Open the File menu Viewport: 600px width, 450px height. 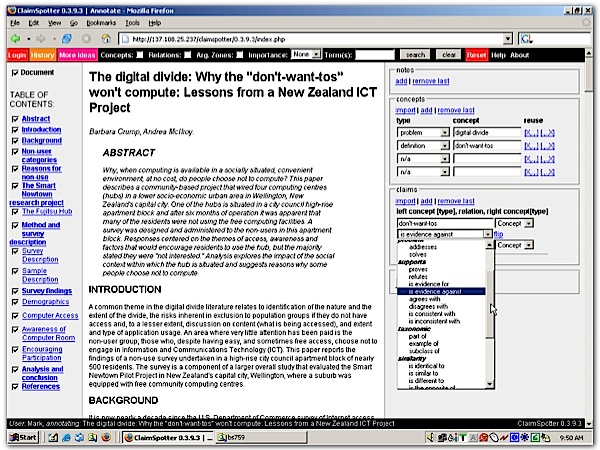click(x=15, y=23)
